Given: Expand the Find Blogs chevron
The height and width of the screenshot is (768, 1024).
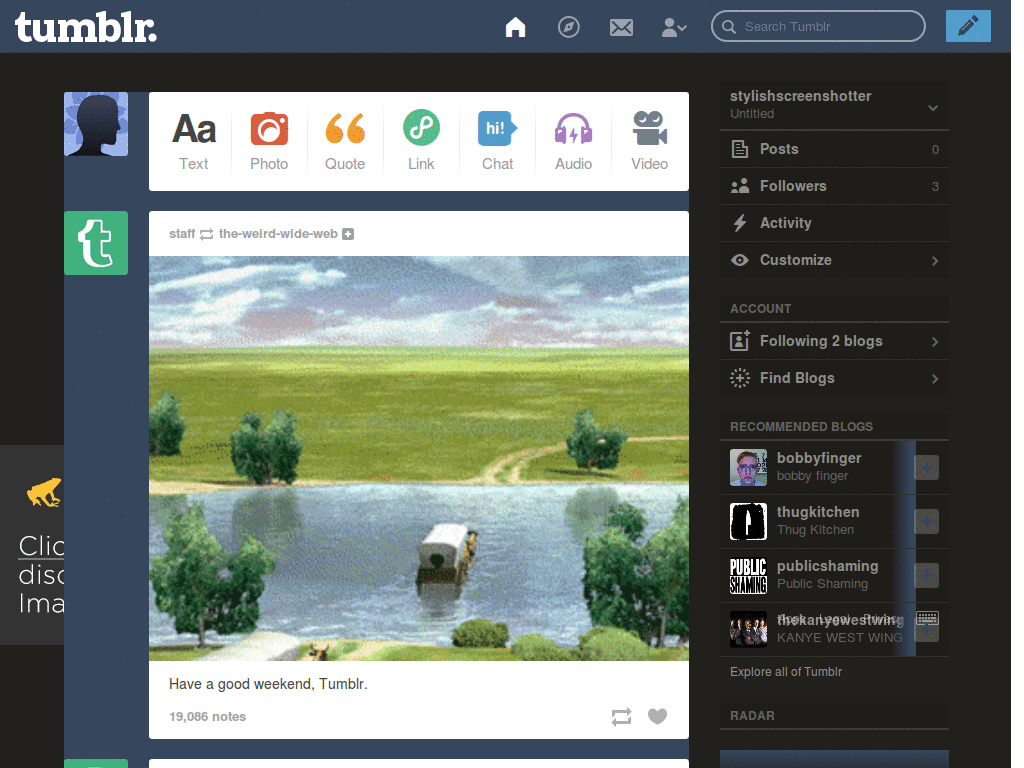Looking at the screenshot, I should point(935,379).
